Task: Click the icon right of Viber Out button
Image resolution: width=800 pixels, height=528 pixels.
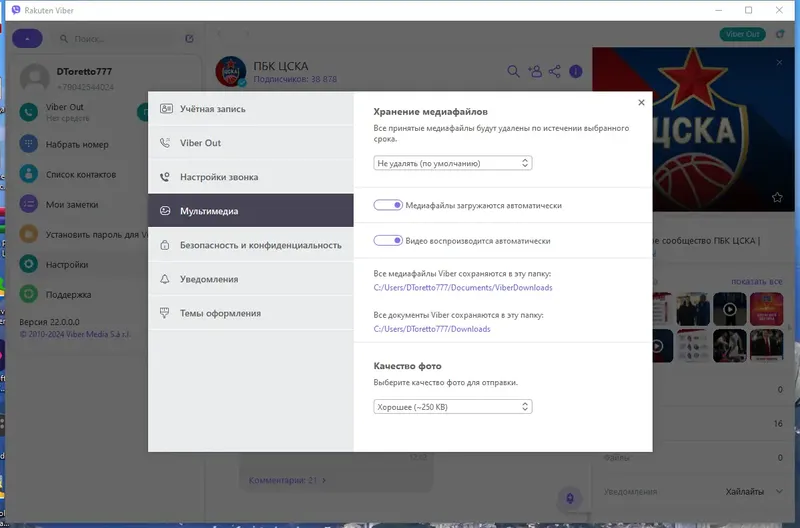Action: pyautogui.click(x=780, y=34)
